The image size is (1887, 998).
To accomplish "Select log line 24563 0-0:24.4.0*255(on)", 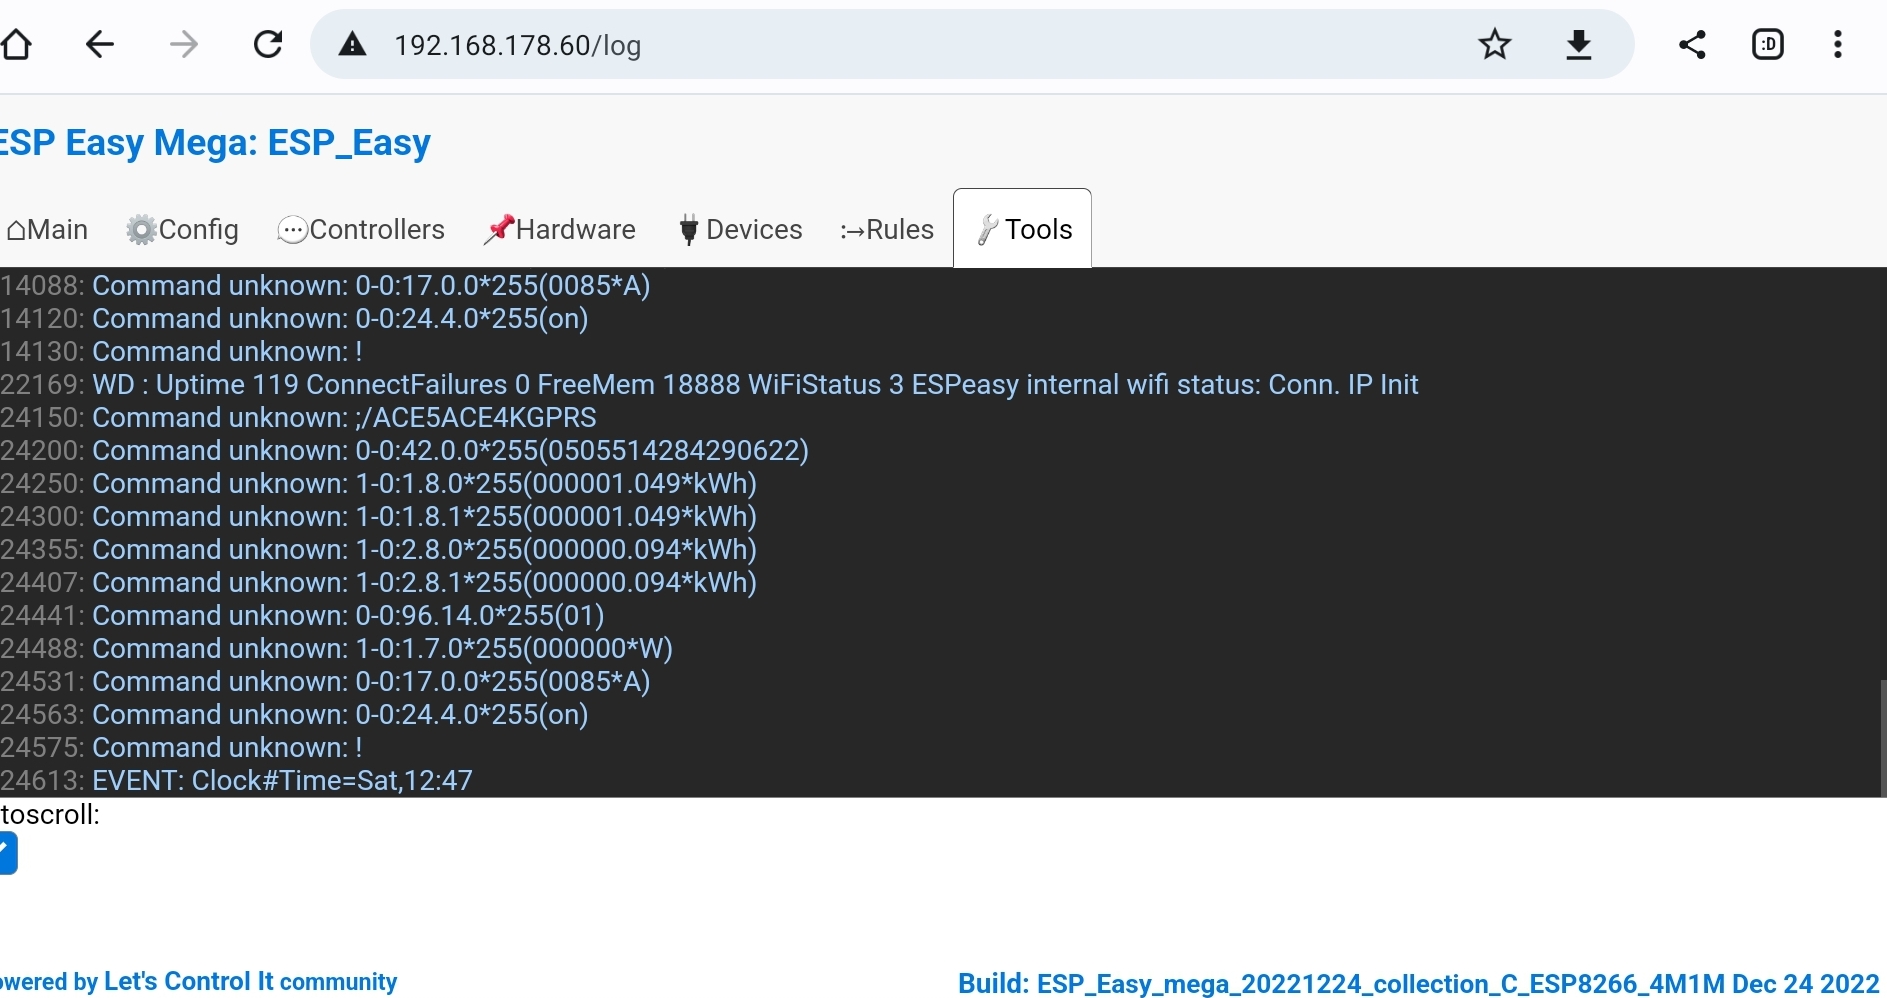I will (x=294, y=715).
